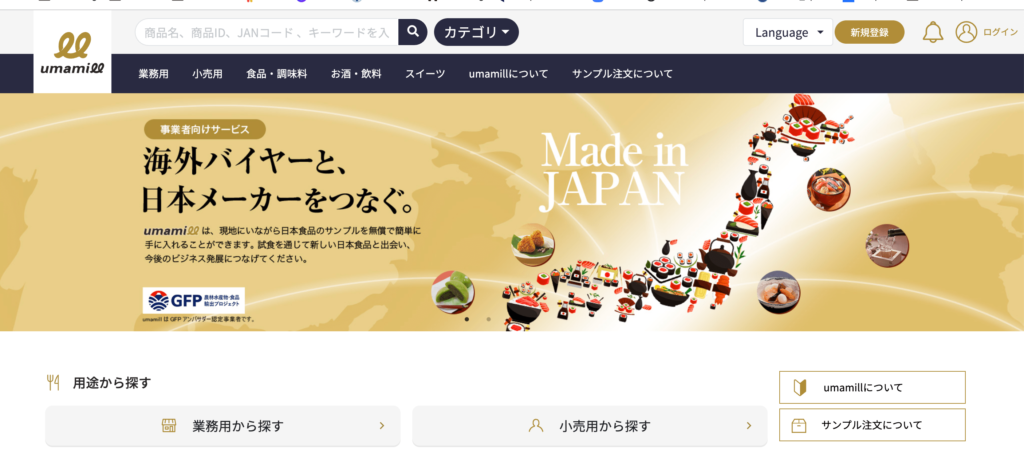Open 食品・調味料 menu item

(x=276, y=74)
